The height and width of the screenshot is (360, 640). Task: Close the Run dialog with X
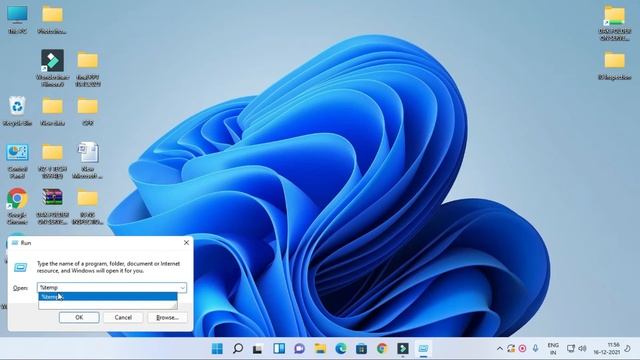[x=186, y=242]
